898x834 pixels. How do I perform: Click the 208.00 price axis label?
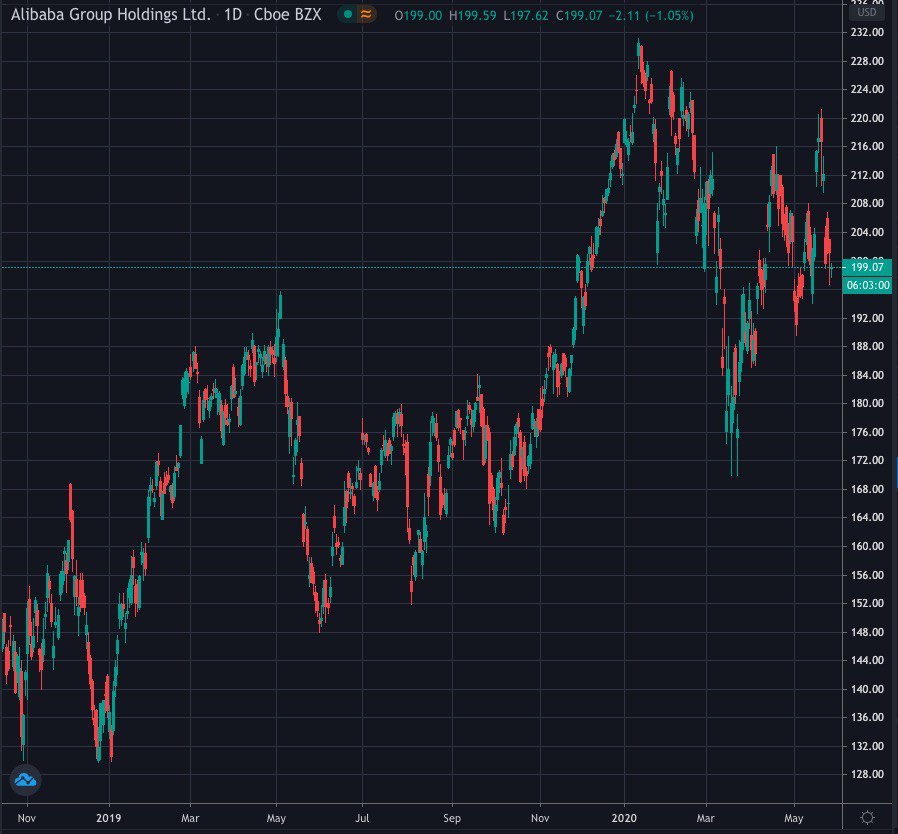(867, 203)
